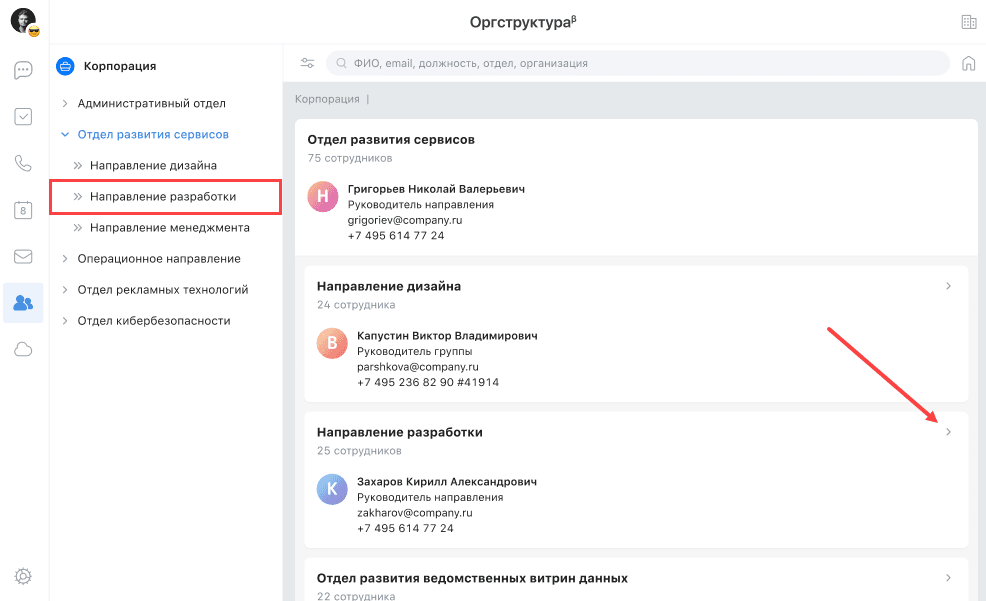Click the double-chevron before Направление менеджмента in tree

tap(78, 228)
